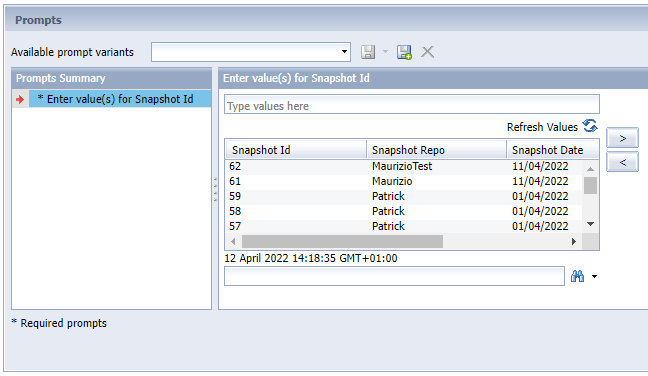The image size is (648, 376).
Task: Click the binoculars search icon
Action: point(577,276)
